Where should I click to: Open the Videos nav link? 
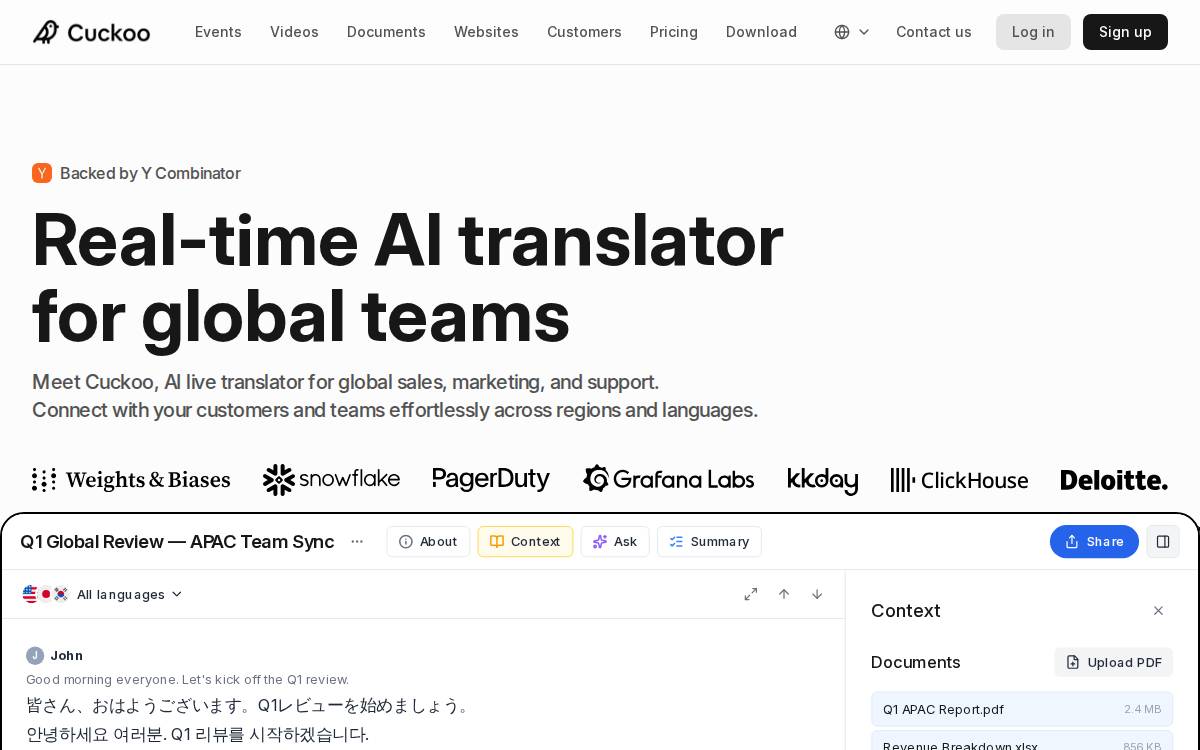click(294, 32)
